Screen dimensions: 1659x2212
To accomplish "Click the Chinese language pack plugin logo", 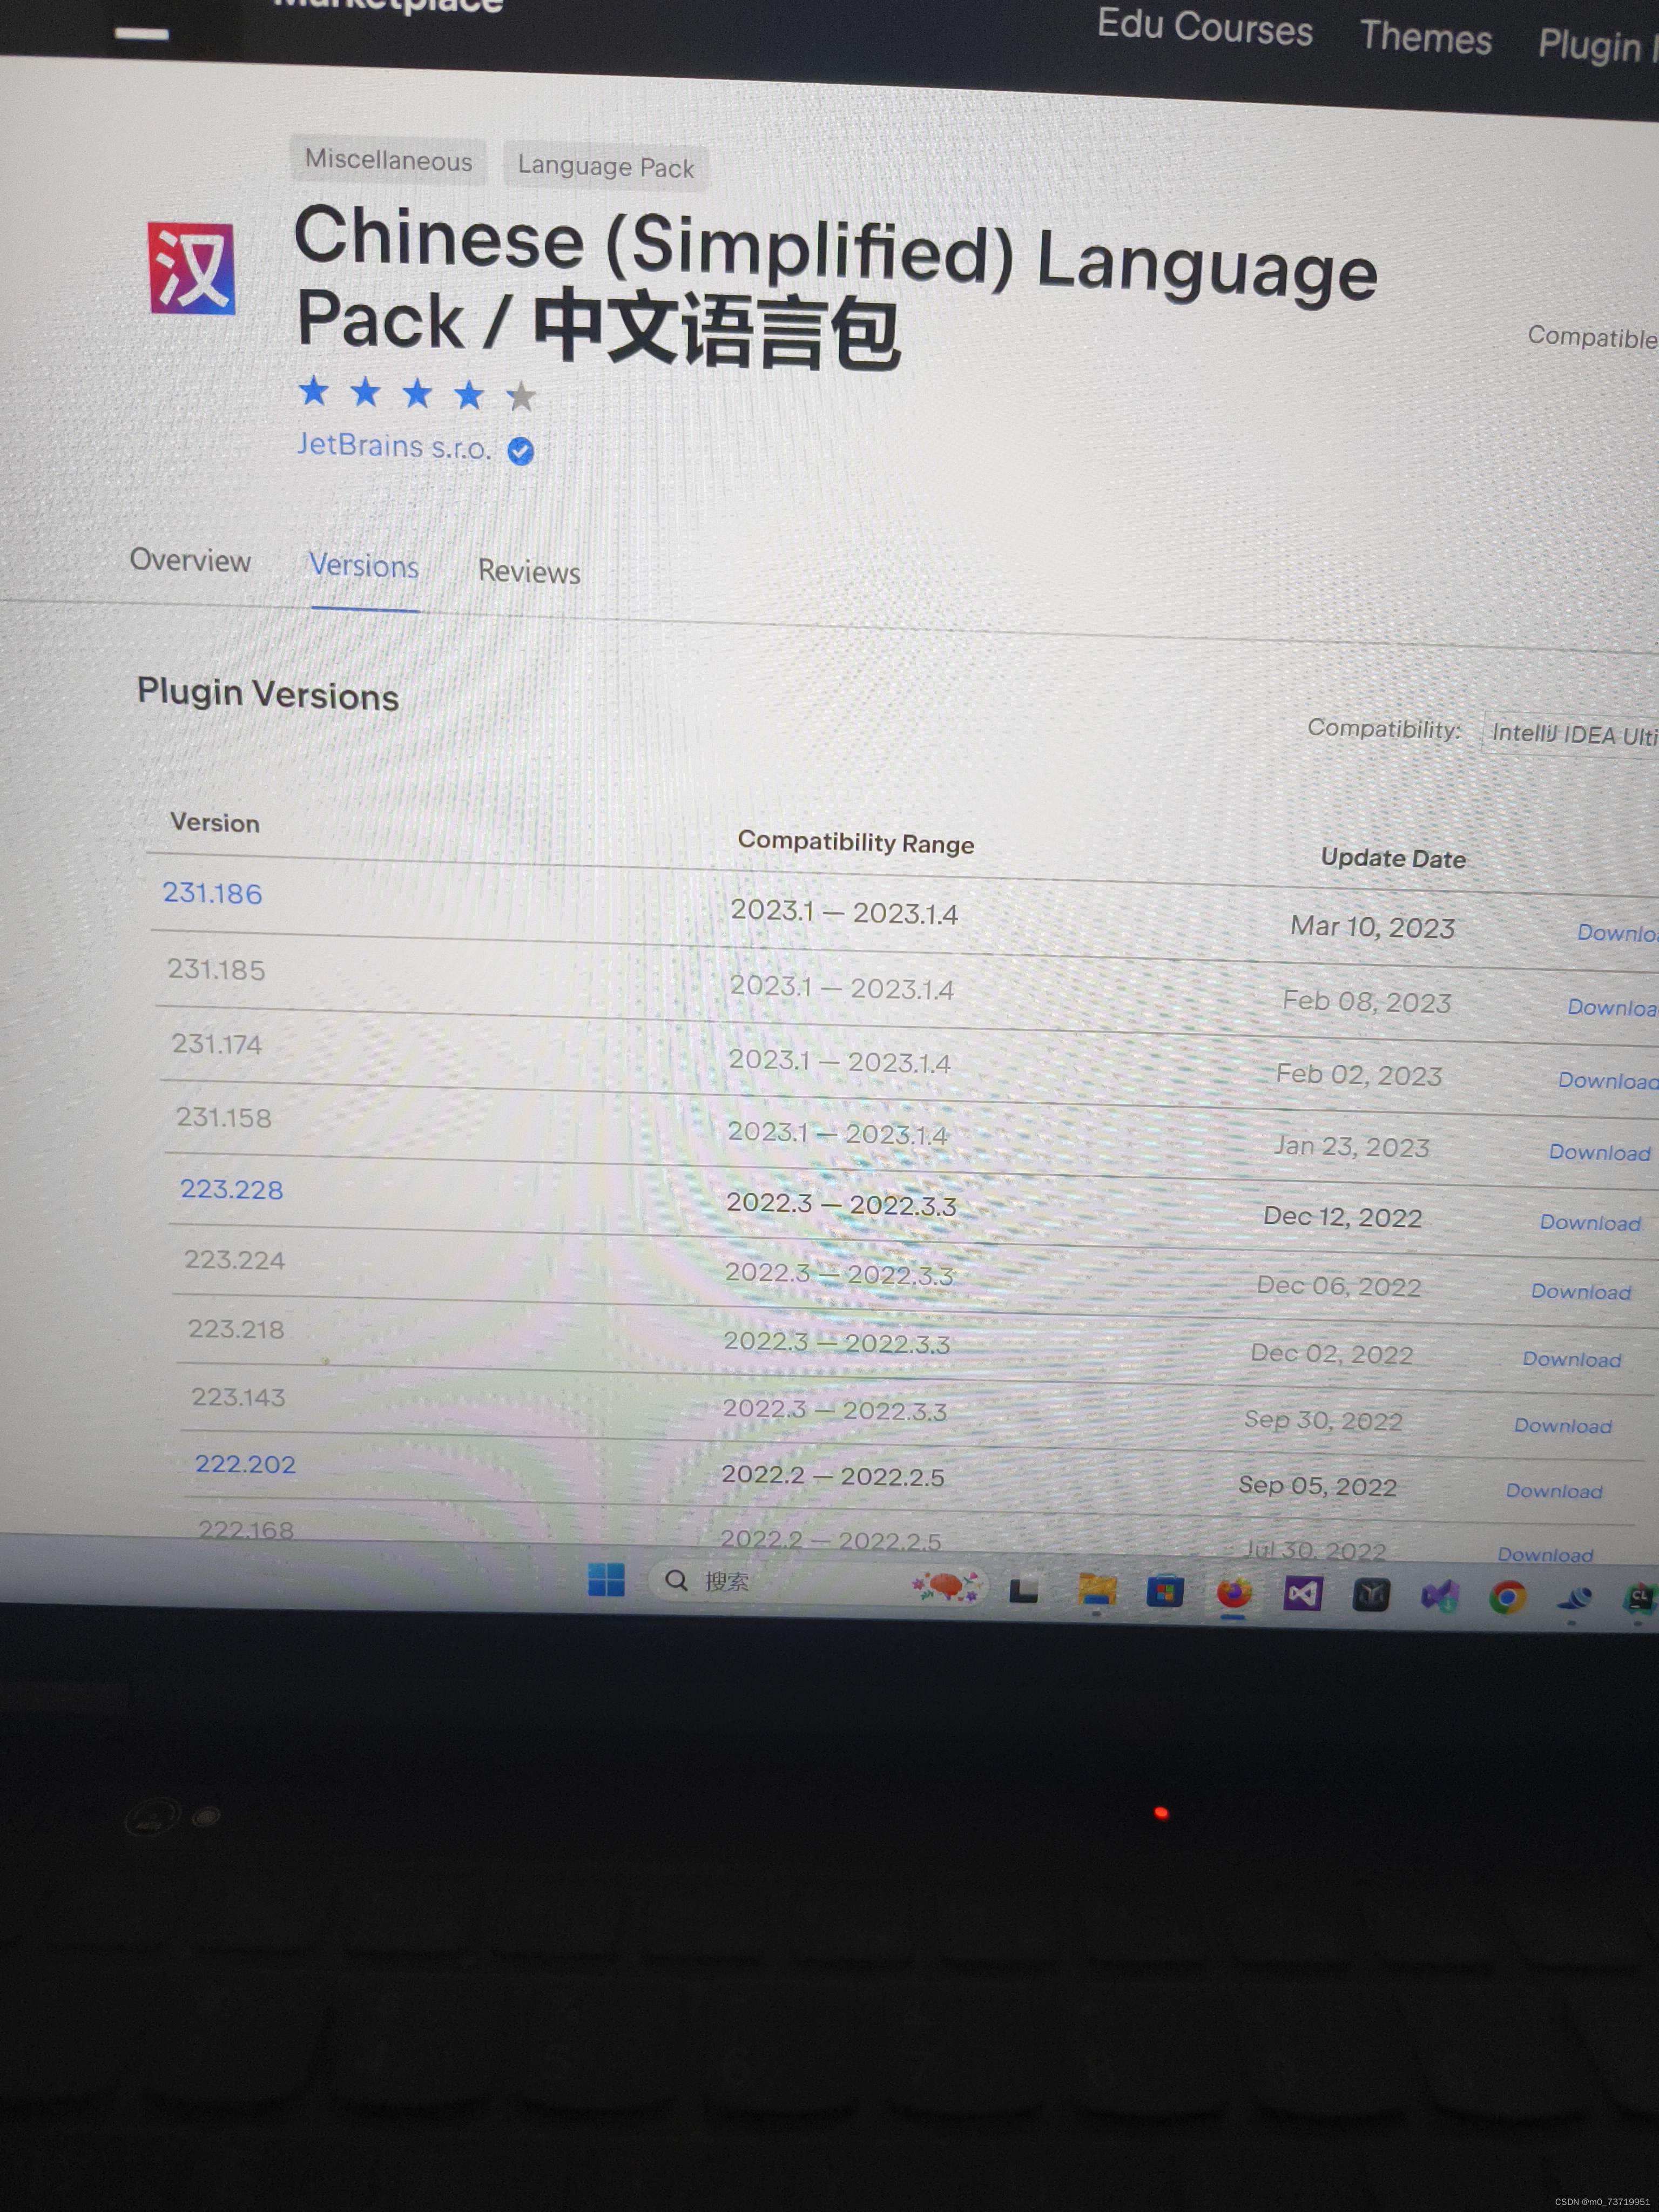I will (x=192, y=268).
